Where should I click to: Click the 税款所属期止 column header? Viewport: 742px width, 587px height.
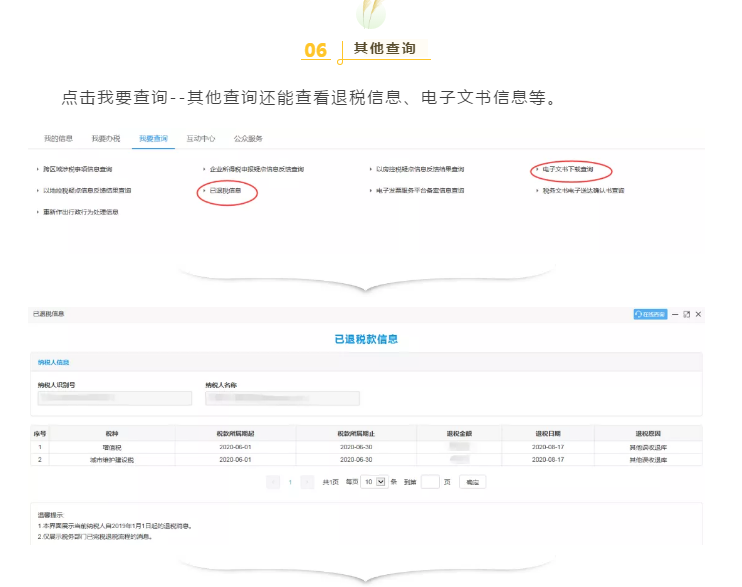(x=356, y=433)
